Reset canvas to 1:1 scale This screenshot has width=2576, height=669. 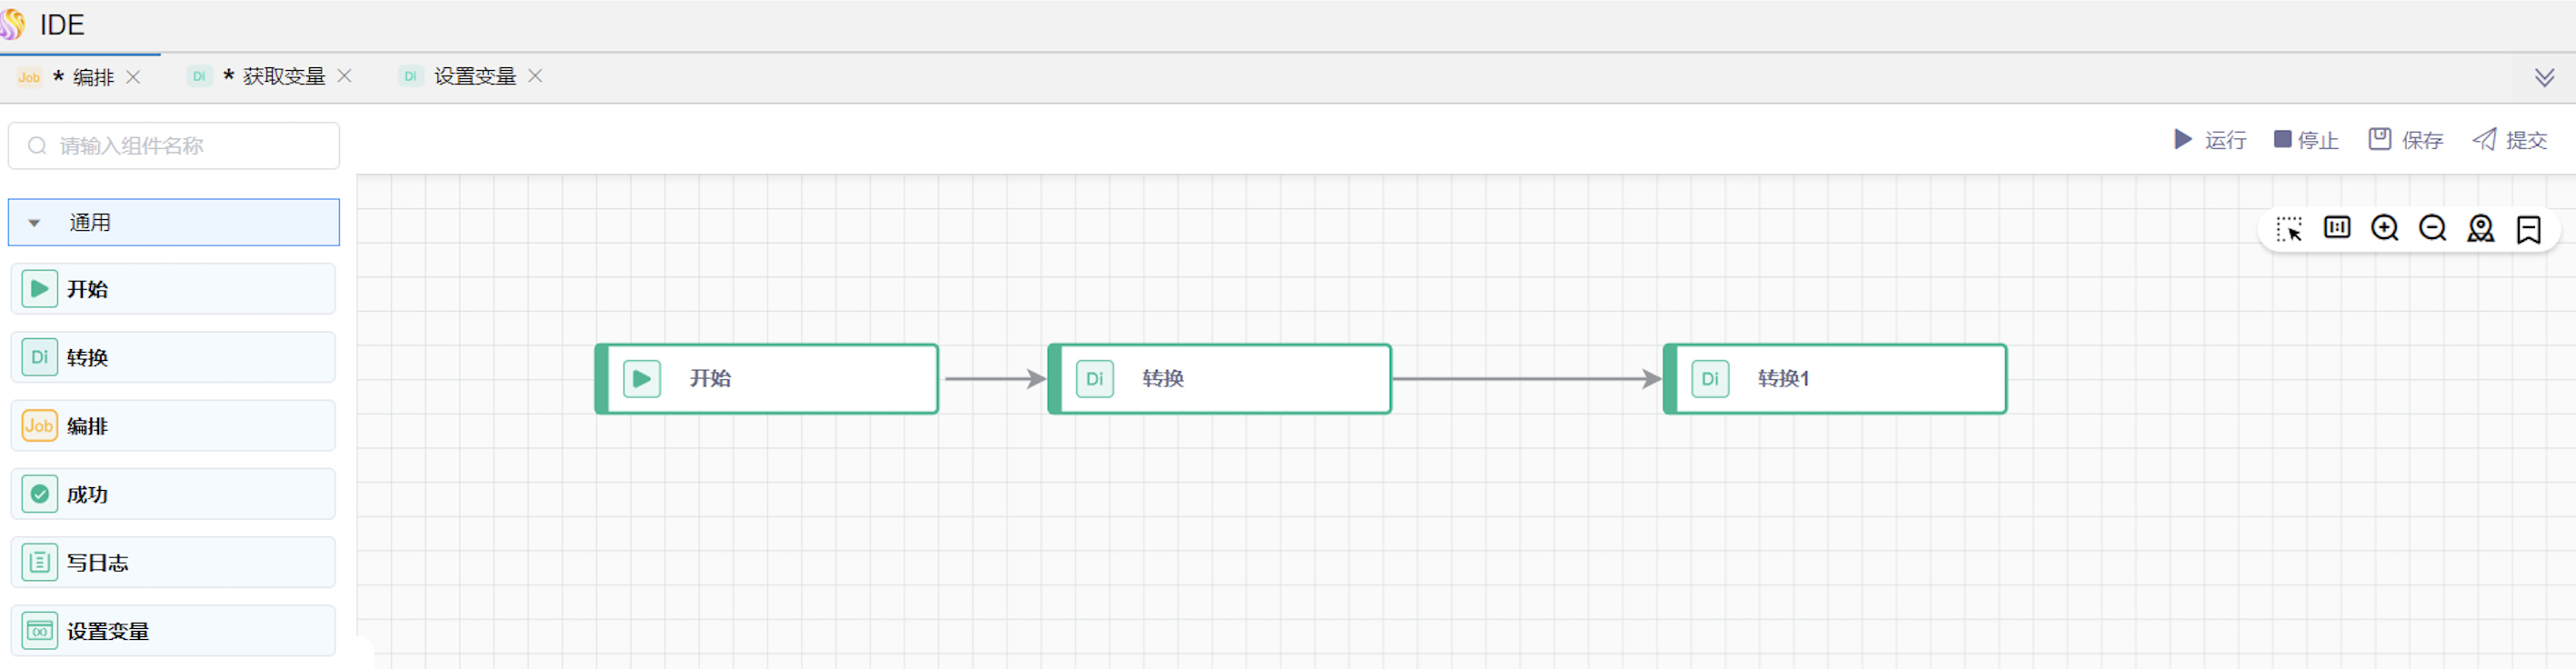pyautogui.click(x=2336, y=228)
